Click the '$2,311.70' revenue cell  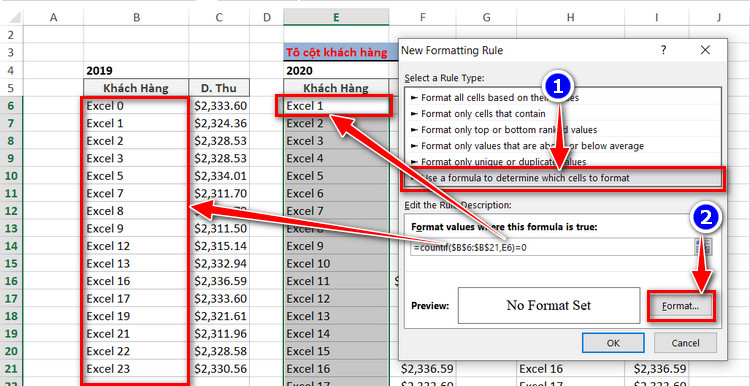(219, 193)
